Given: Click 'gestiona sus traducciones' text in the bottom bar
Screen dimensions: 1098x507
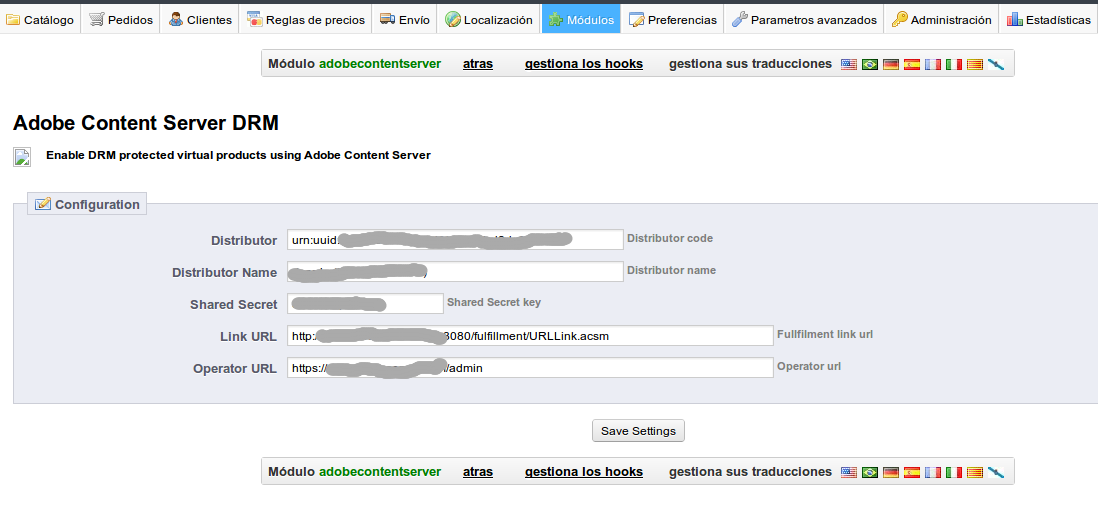Looking at the screenshot, I should [750, 472].
